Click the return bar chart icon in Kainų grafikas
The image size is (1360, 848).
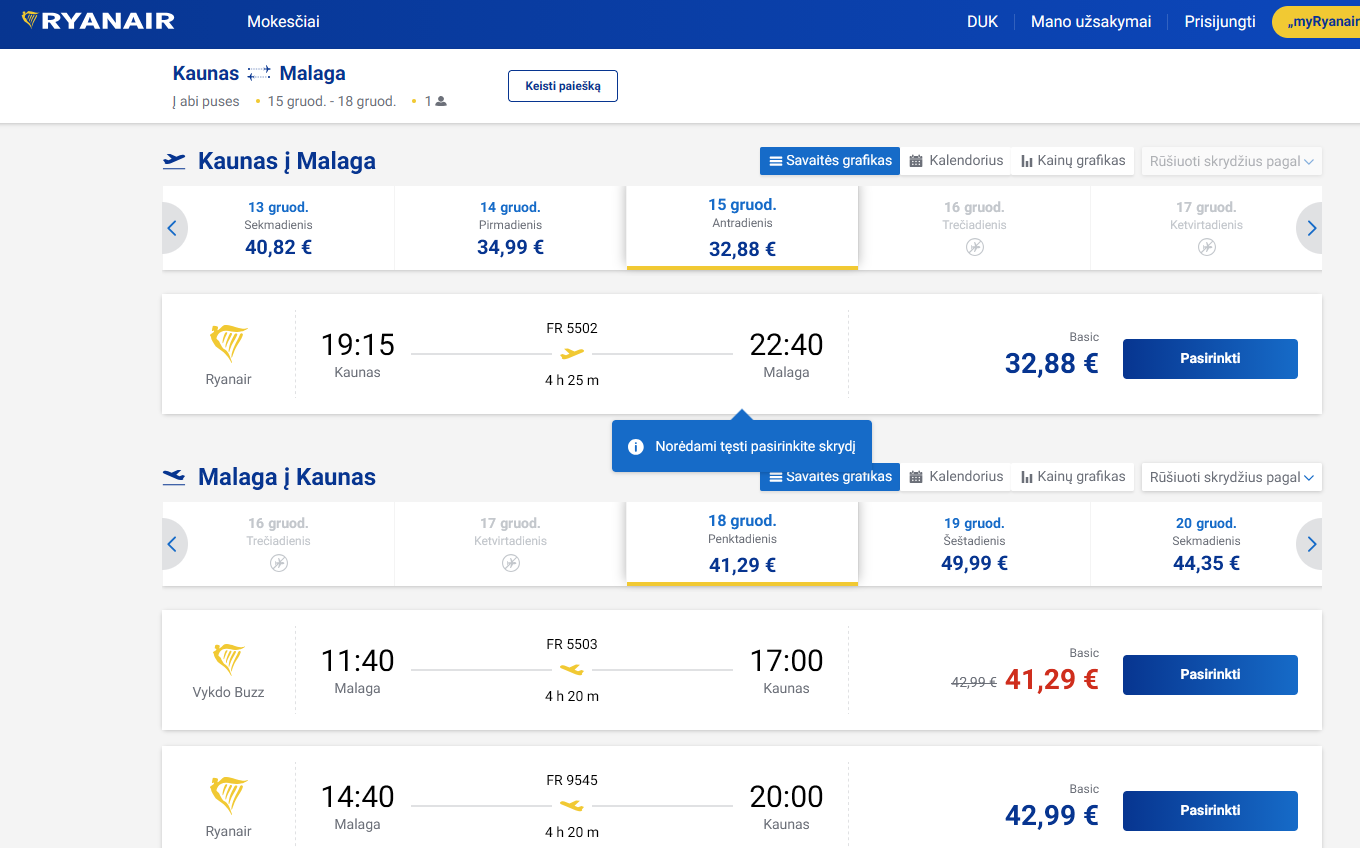point(1027,477)
